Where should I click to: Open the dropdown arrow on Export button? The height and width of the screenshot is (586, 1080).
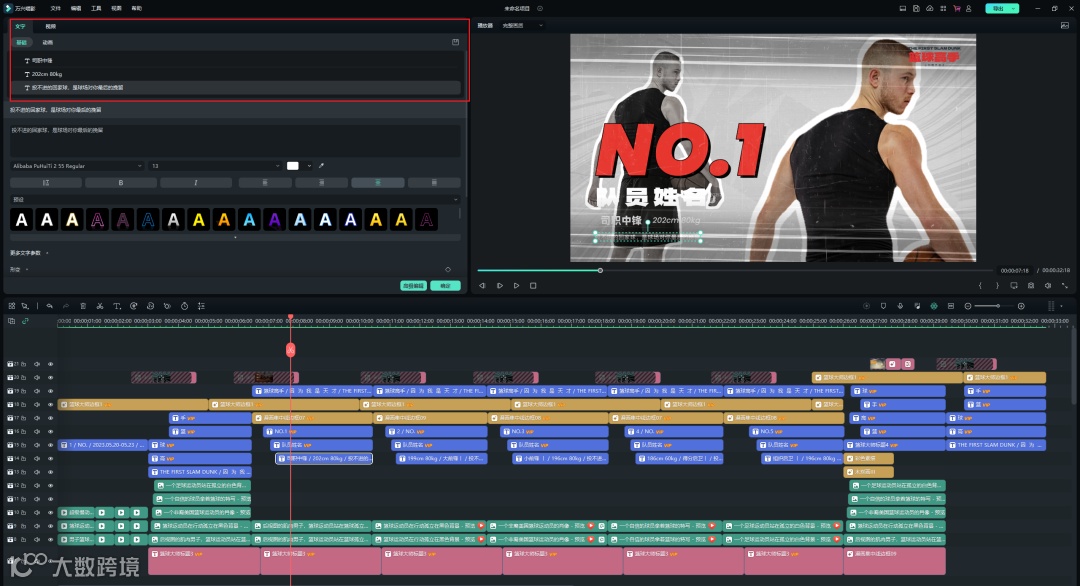1013,8
